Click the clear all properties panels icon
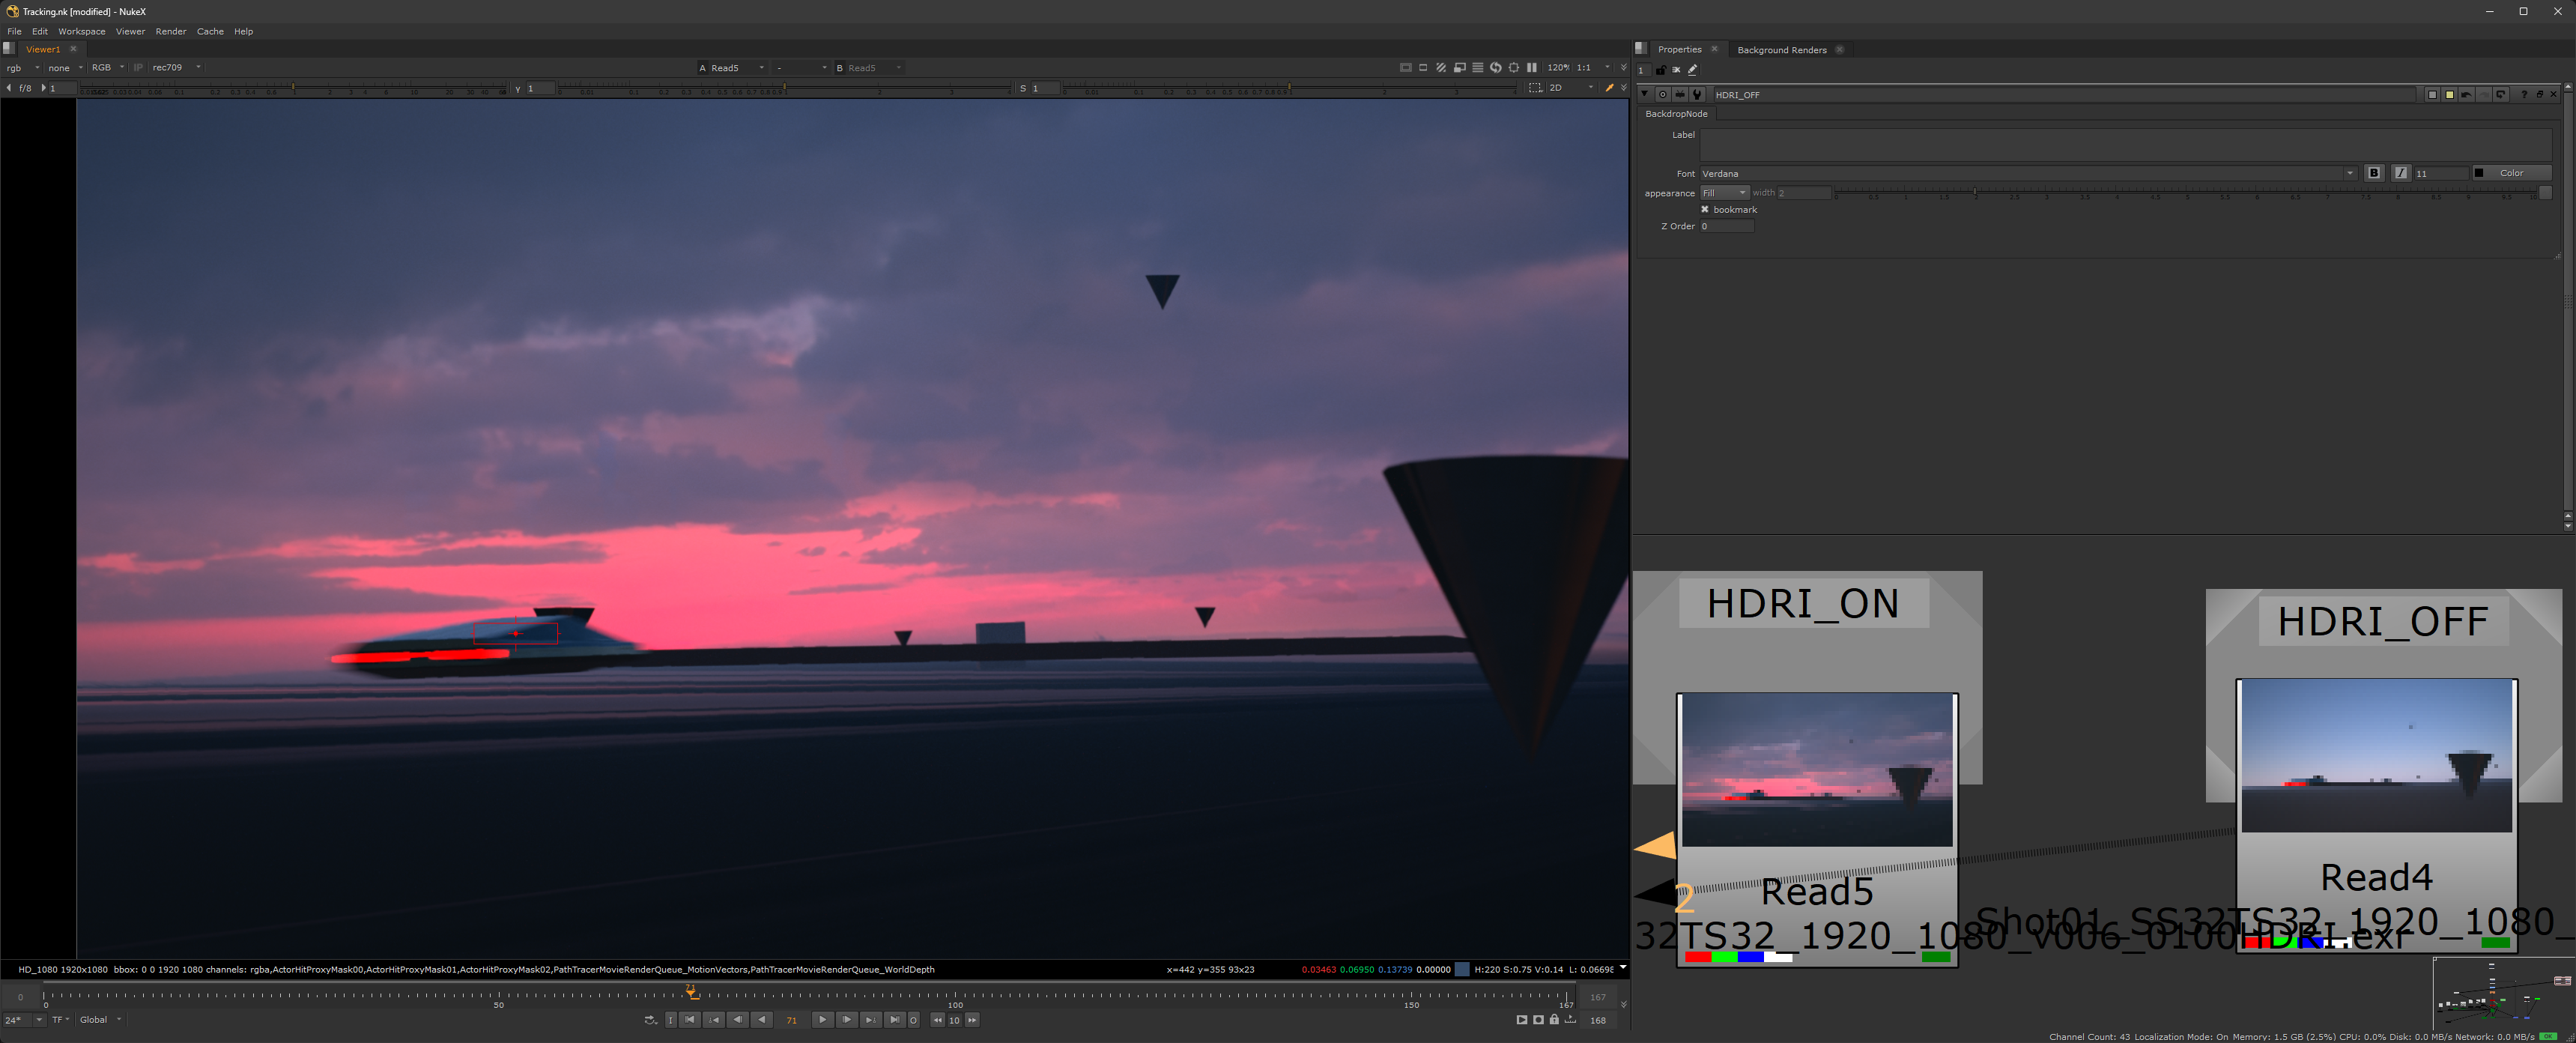This screenshot has width=2576, height=1043. coord(1677,70)
